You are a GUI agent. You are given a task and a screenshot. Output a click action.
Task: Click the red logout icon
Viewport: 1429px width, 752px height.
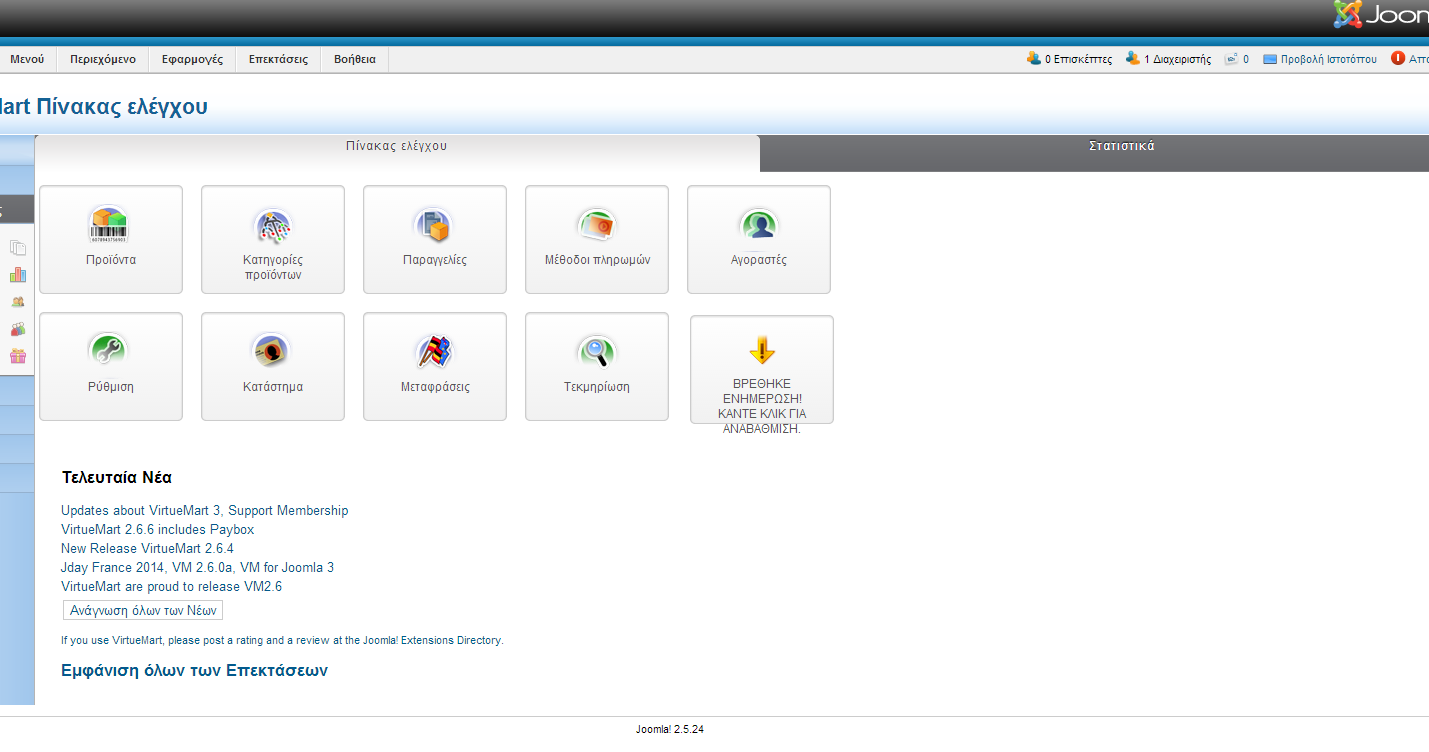pyautogui.click(x=1398, y=59)
